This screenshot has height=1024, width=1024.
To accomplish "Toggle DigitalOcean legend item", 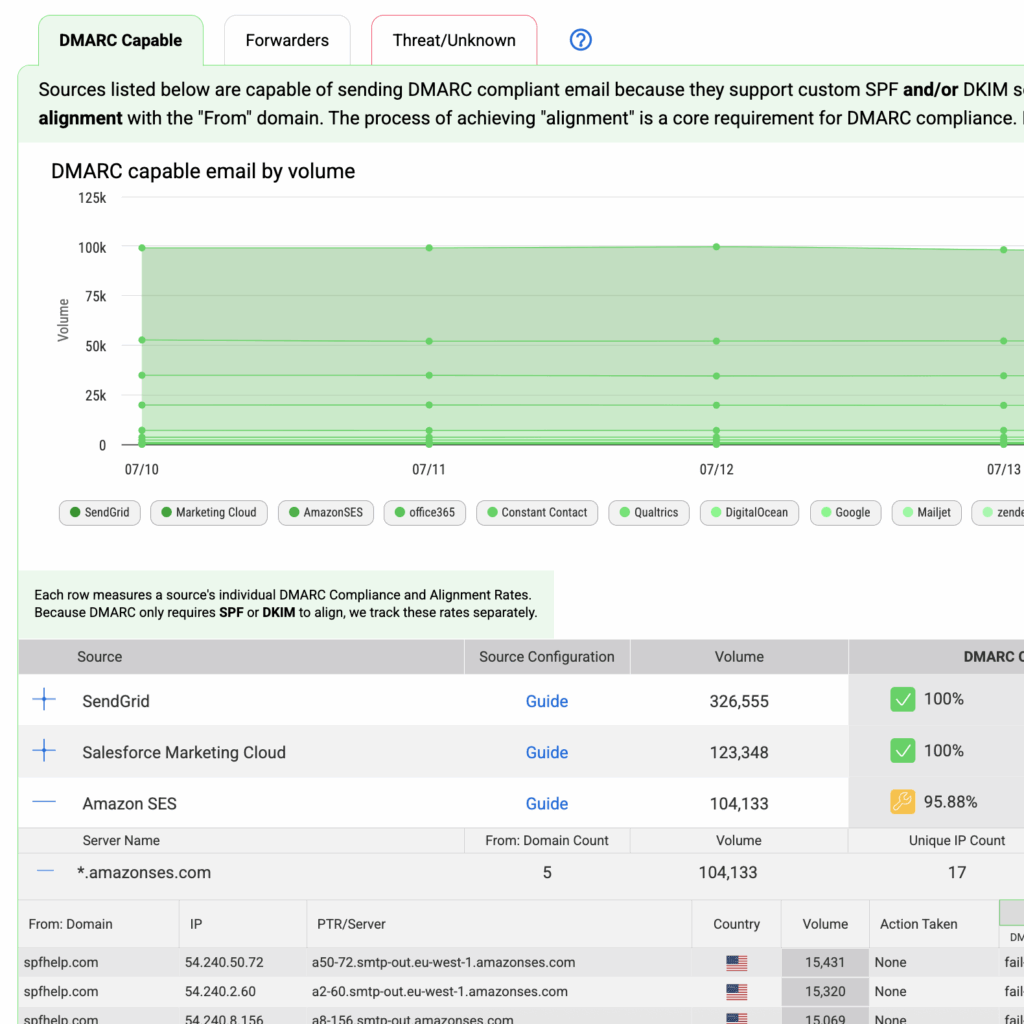I will point(749,513).
